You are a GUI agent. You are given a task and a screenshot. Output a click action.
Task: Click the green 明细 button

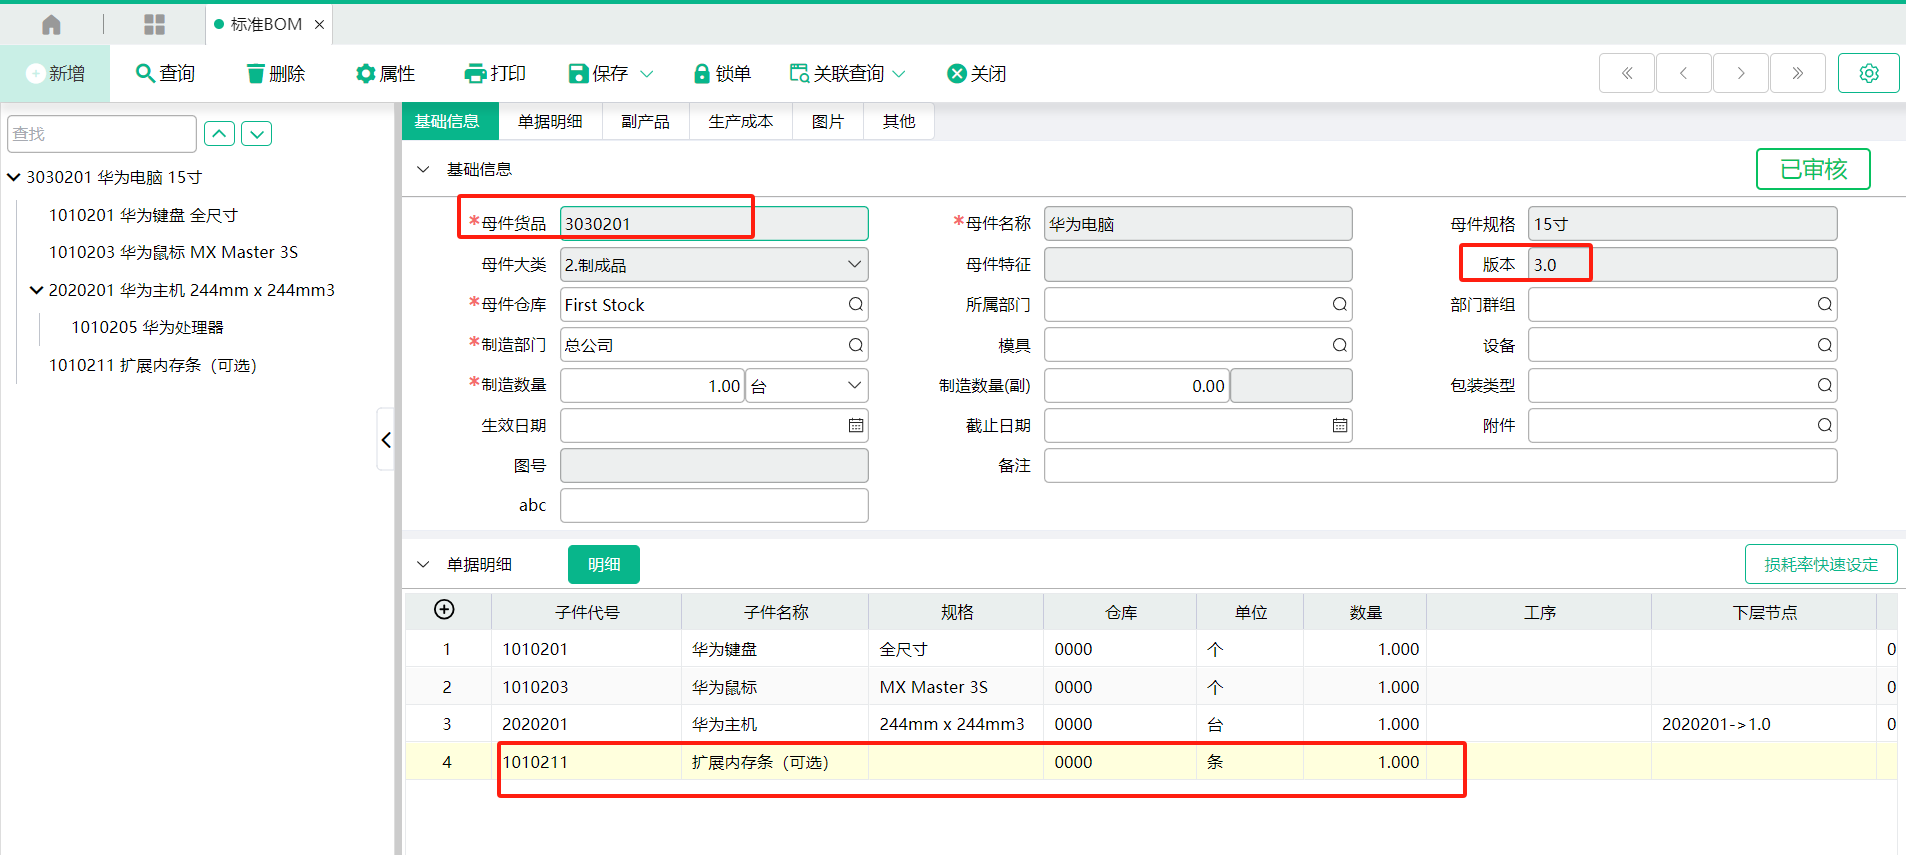[x=604, y=564]
